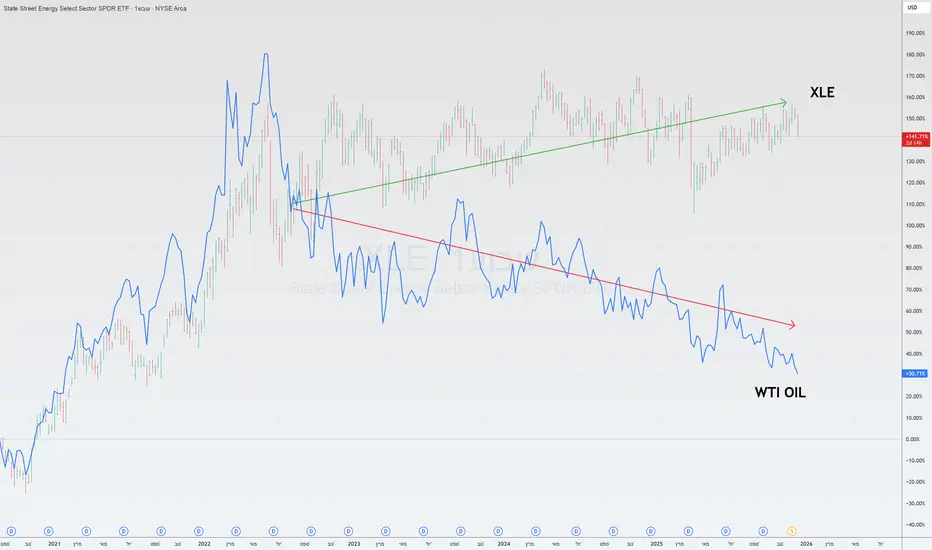
Task: Click the 120.00% scale label
Action: click(915, 183)
